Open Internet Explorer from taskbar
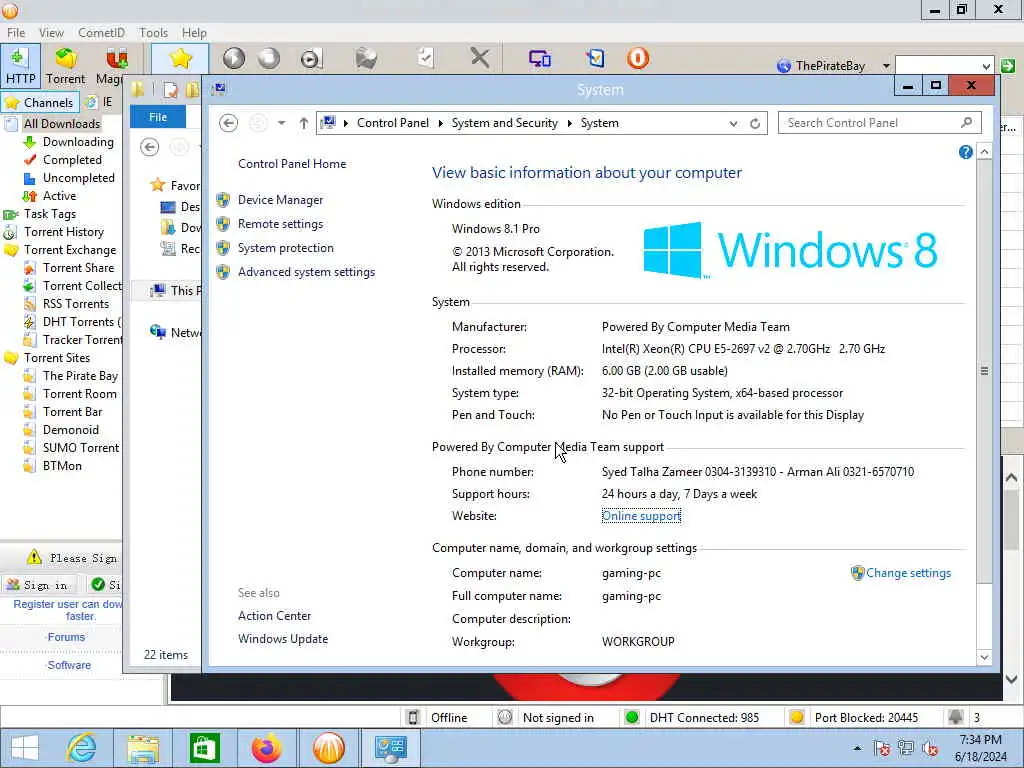Image resolution: width=1024 pixels, height=768 pixels. 82,748
